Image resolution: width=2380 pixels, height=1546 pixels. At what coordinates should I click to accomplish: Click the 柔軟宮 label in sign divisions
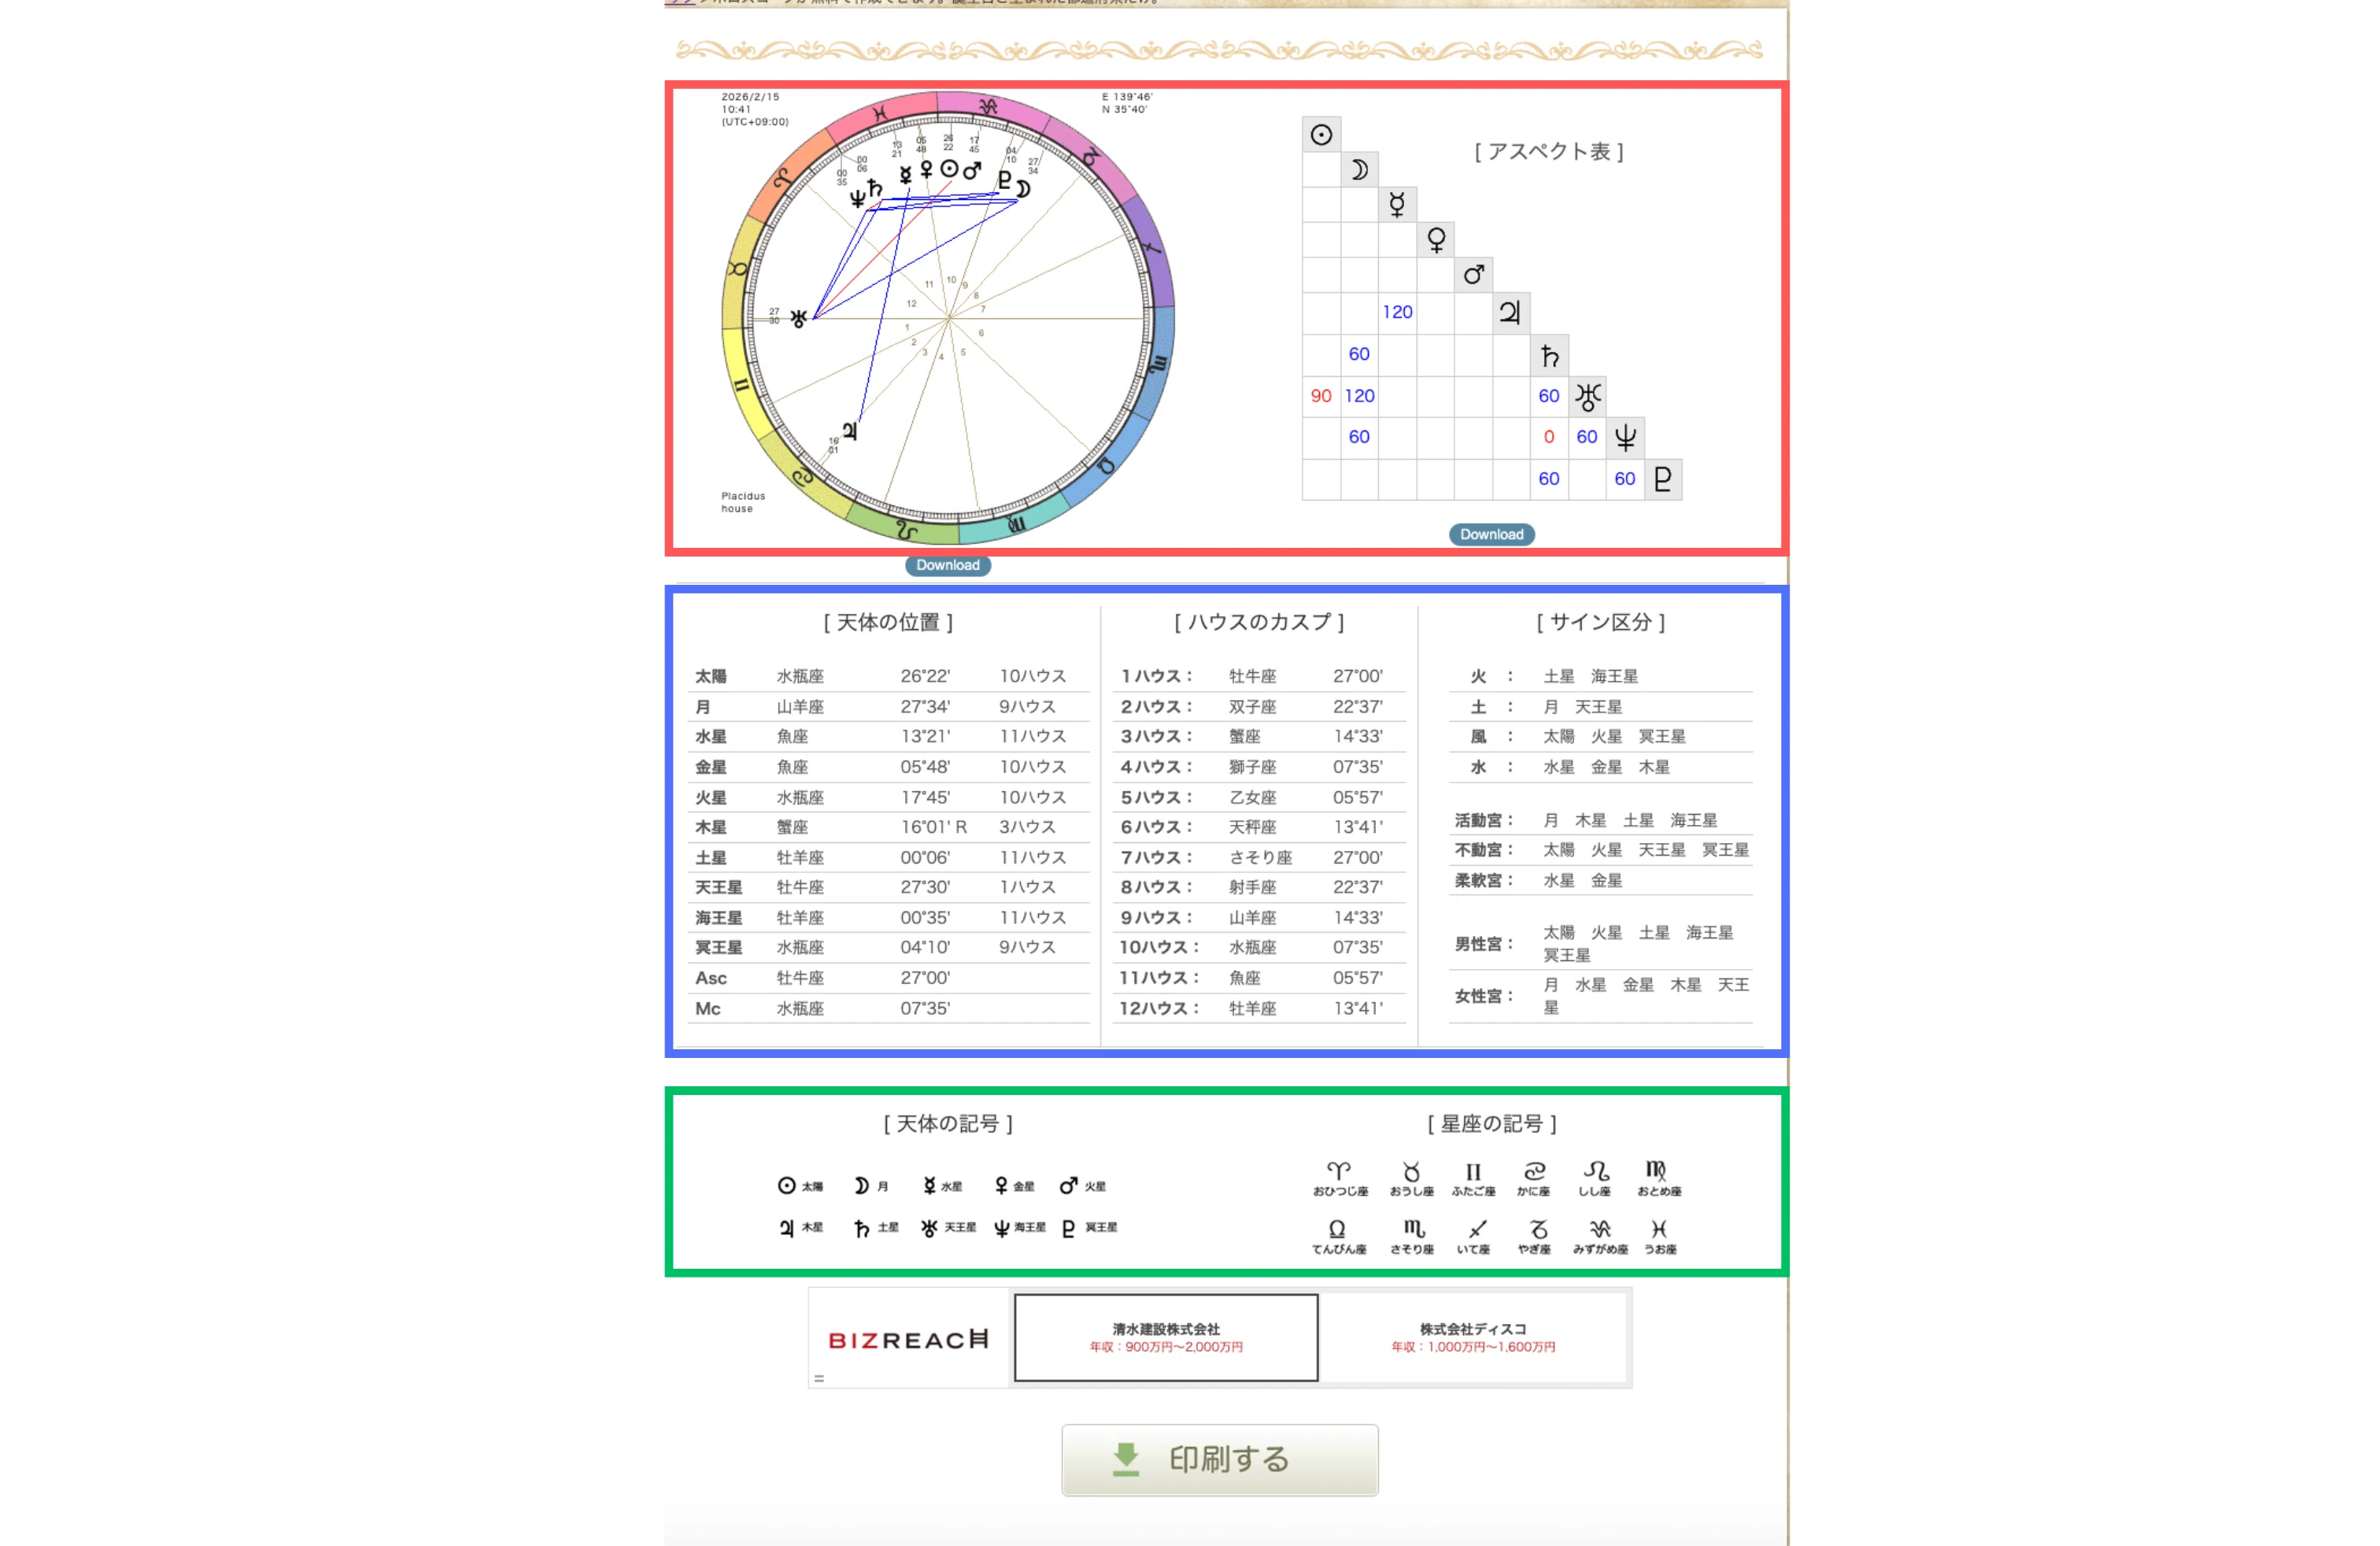tap(1483, 881)
